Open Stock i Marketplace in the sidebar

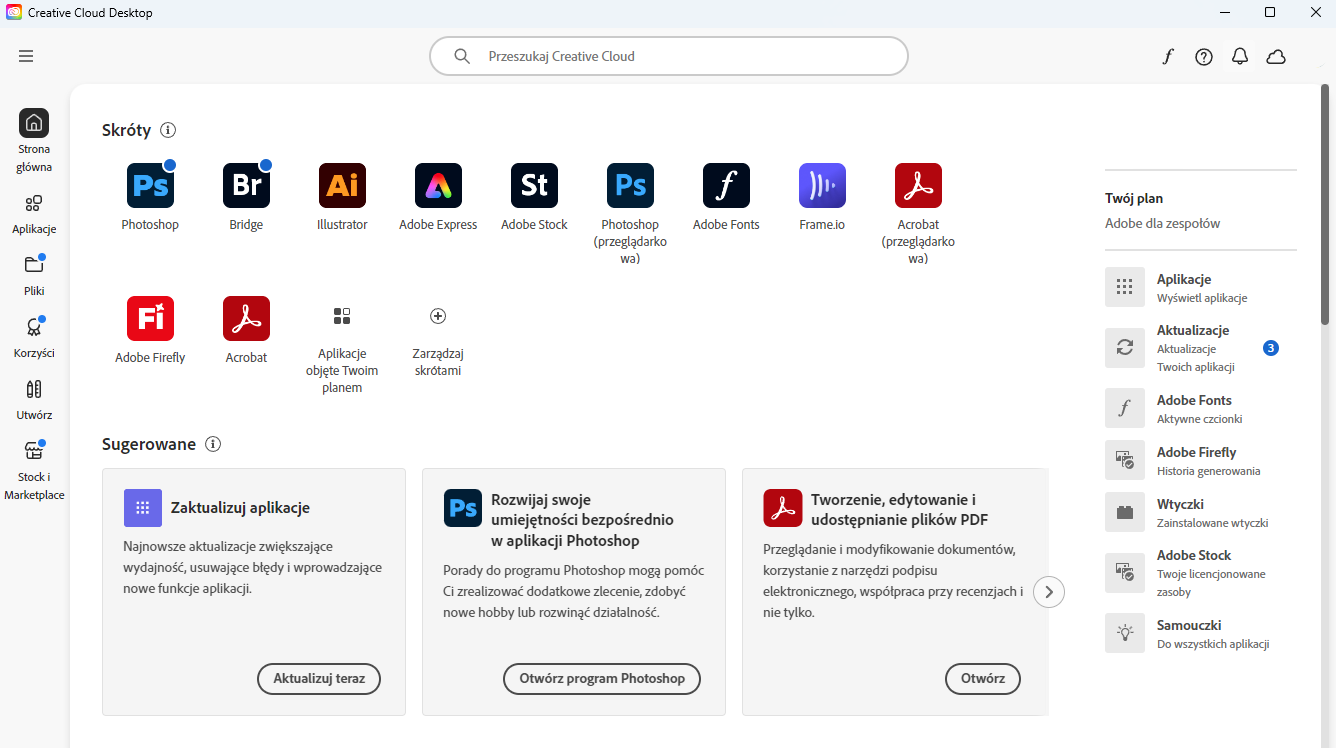[x=34, y=470]
